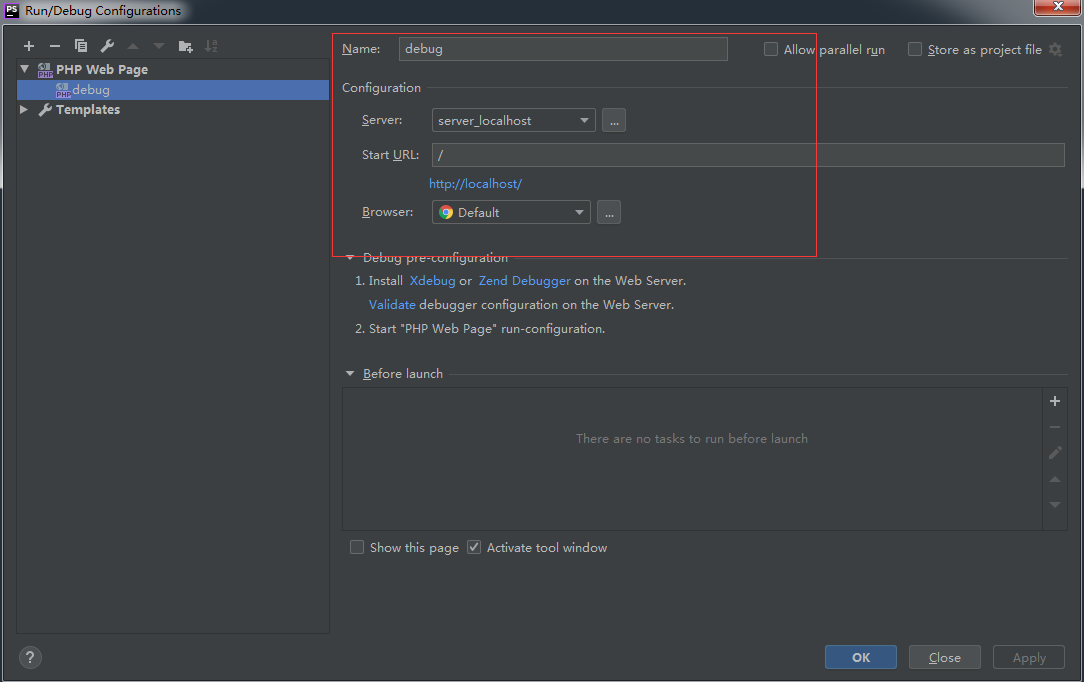Create new folder in configurations toolbar
This screenshot has width=1084, height=682.
[x=185, y=46]
